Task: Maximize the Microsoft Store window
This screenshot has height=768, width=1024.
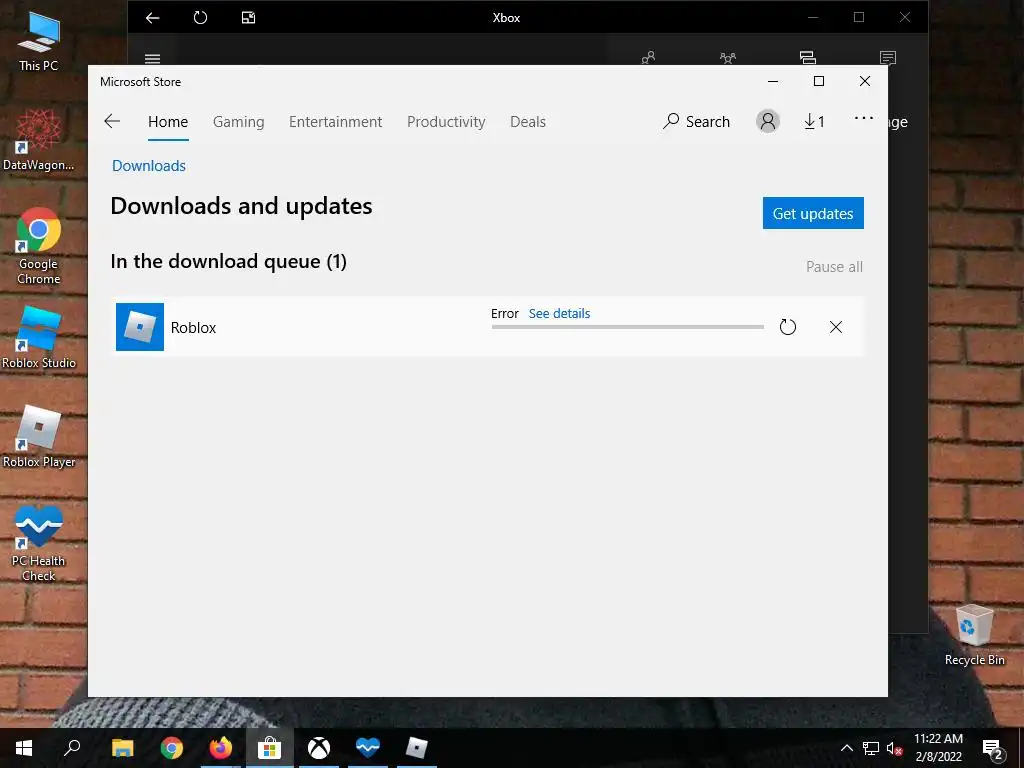Action: point(819,82)
